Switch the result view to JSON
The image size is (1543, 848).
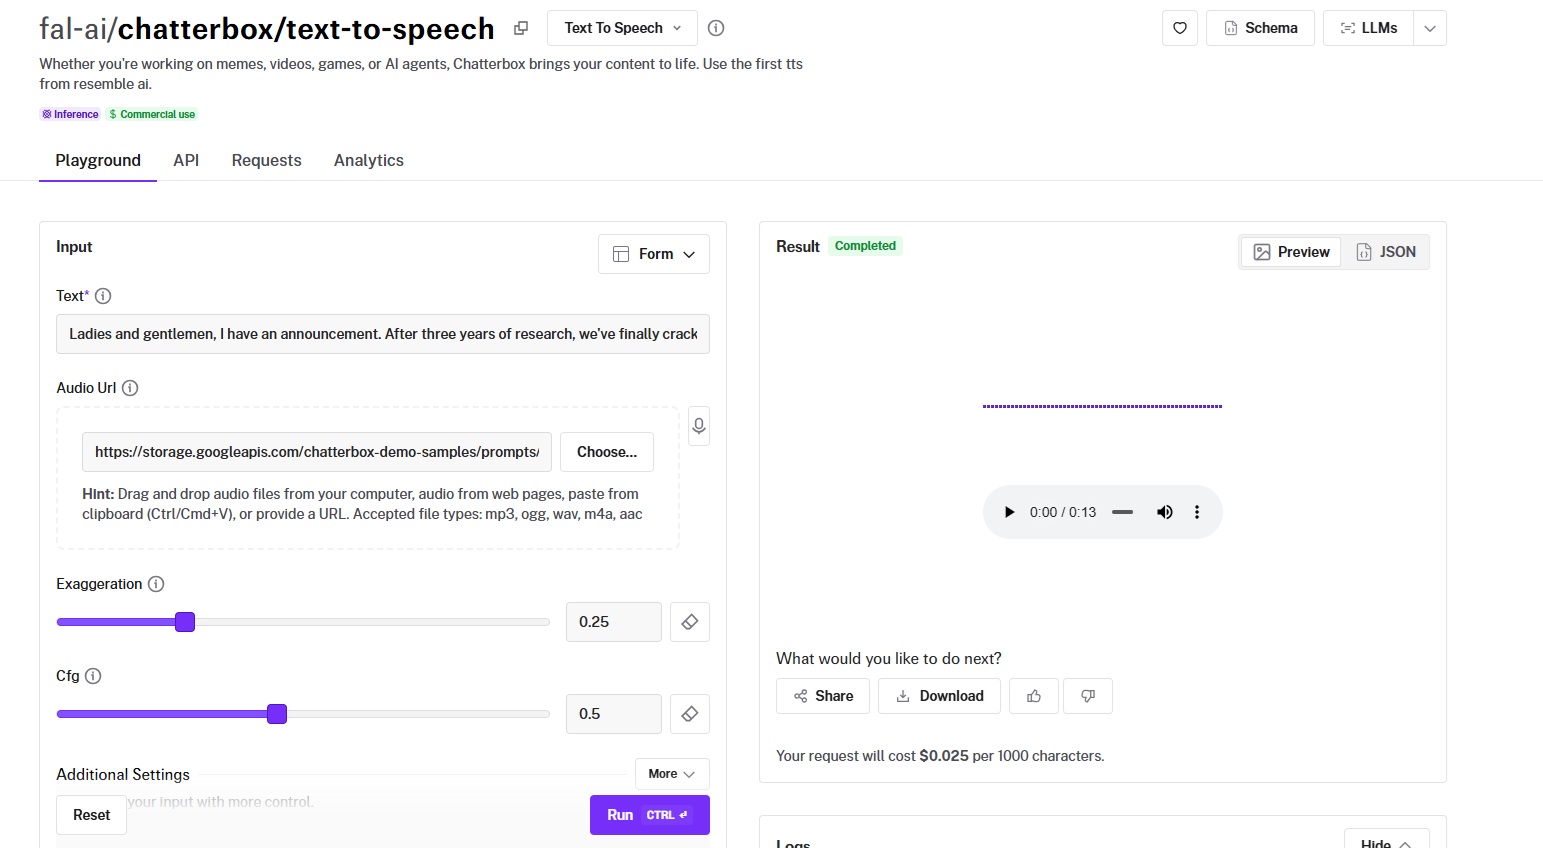pyautogui.click(x=1386, y=252)
